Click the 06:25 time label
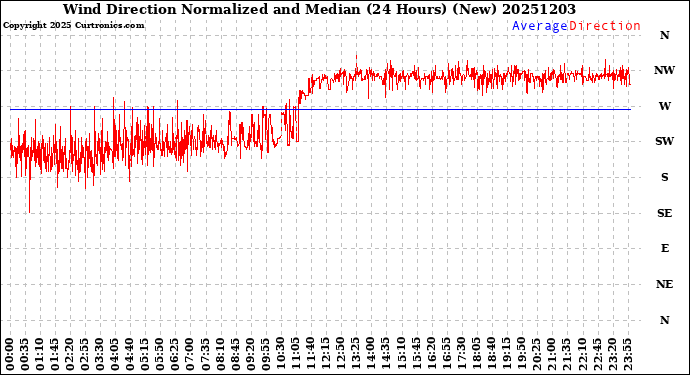Image resolution: width=690 pixels, height=375 pixels. [175, 354]
